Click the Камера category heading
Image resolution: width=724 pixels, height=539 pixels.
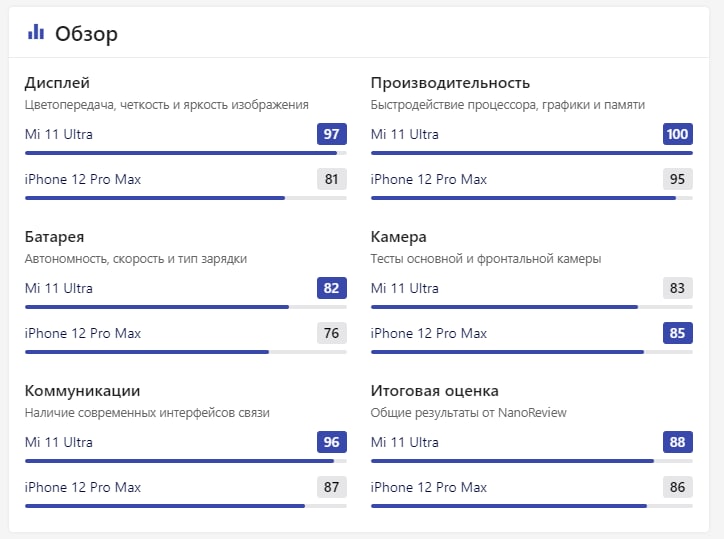[398, 237]
